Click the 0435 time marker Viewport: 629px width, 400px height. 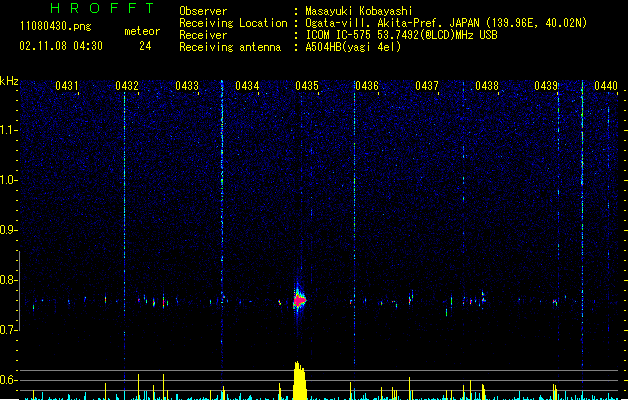coord(307,86)
